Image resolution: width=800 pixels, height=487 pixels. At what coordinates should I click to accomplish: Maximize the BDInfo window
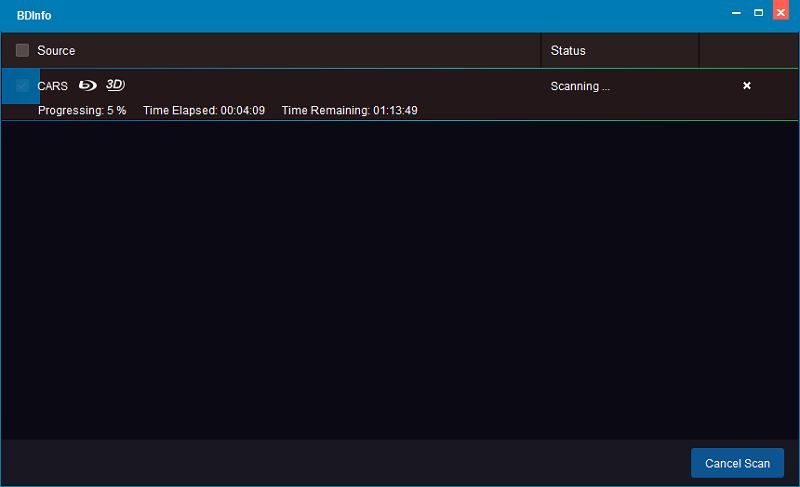[x=758, y=13]
